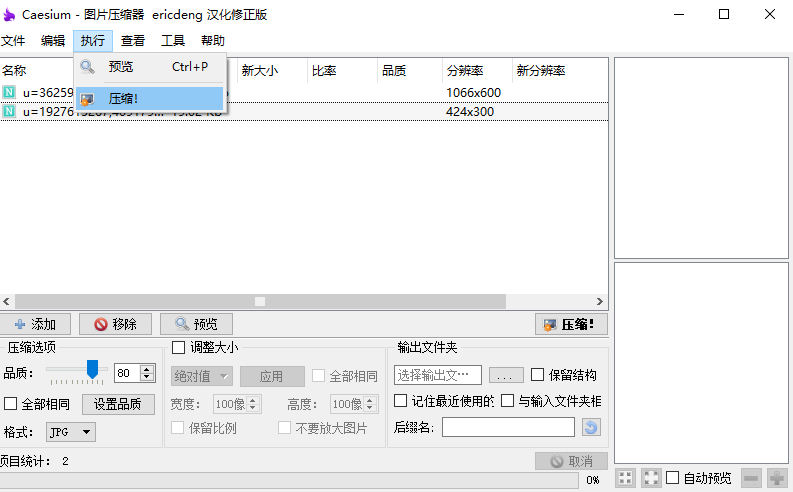
Task: Decrease quality value with down arrow
Action: click(147, 377)
